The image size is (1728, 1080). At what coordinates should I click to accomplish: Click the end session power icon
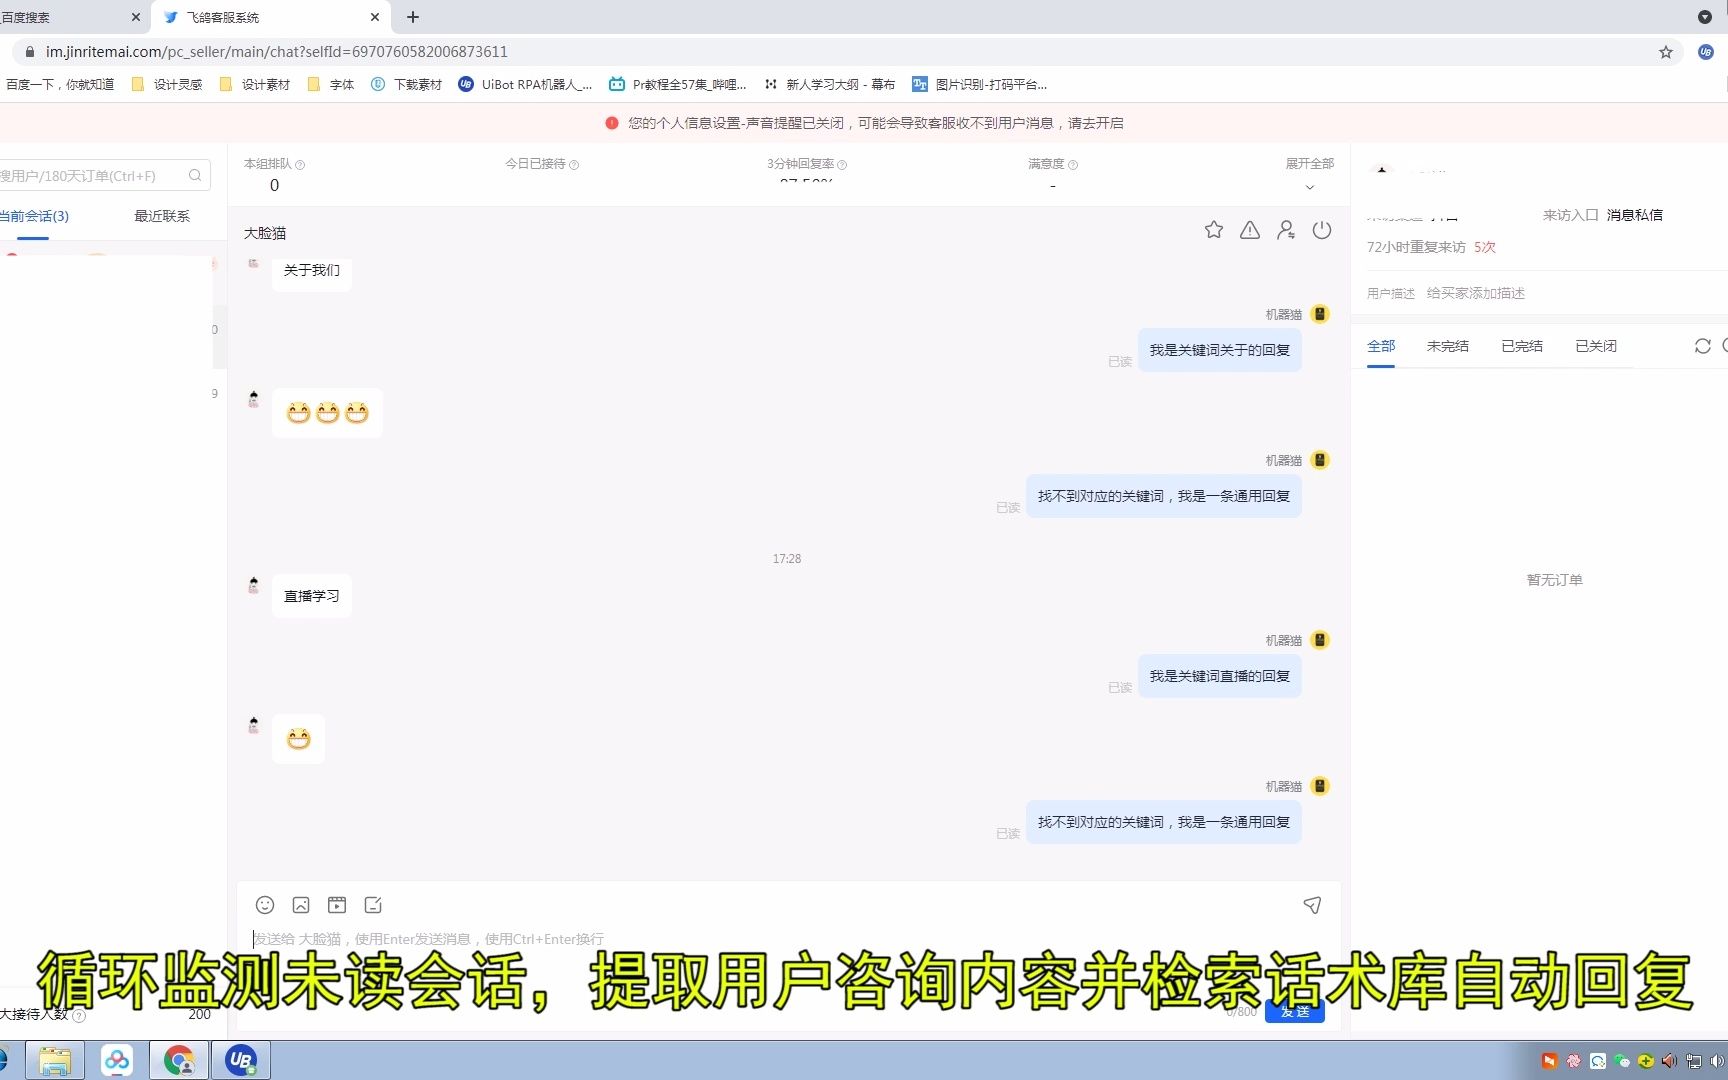coord(1322,230)
